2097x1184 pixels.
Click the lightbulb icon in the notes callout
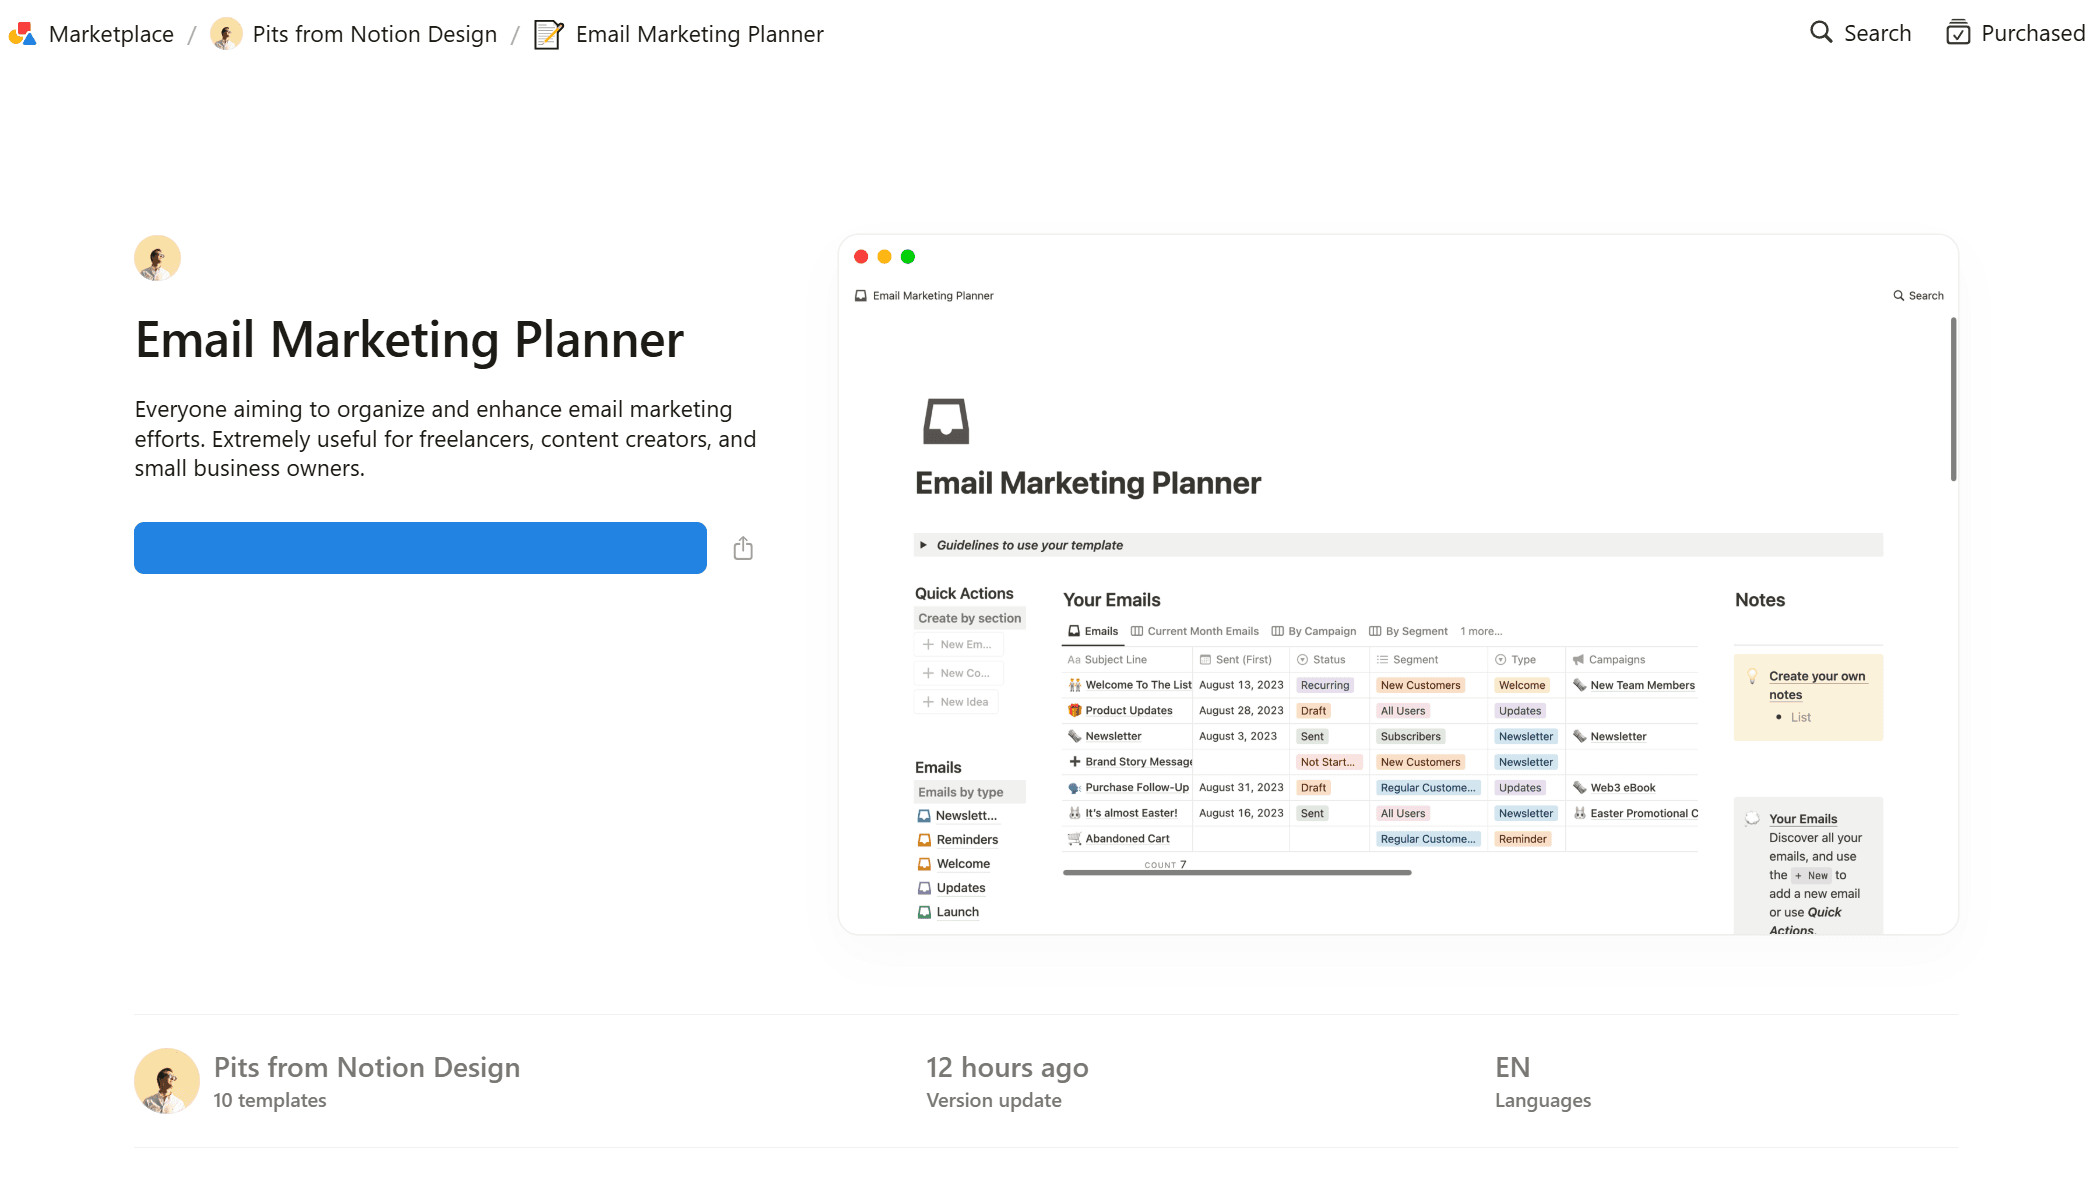click(1752, 676)
